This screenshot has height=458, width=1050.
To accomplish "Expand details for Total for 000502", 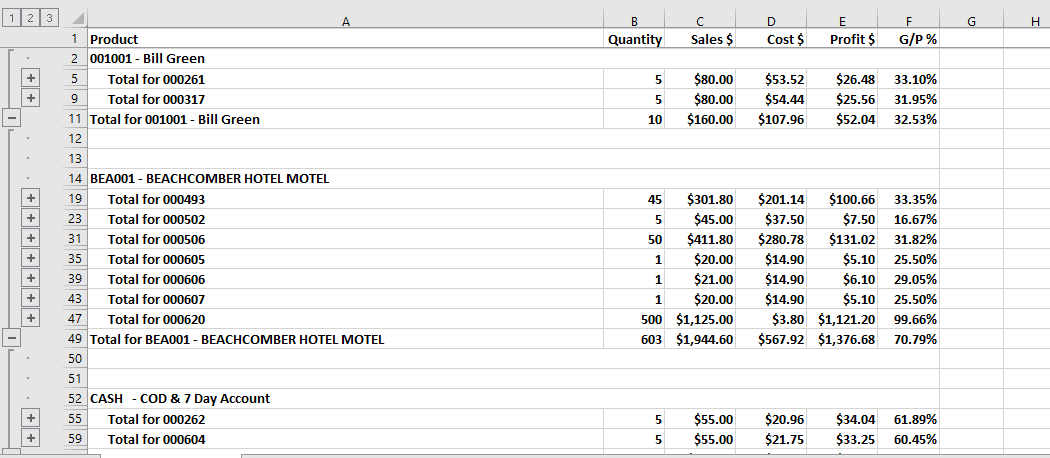I will point(30,218).
